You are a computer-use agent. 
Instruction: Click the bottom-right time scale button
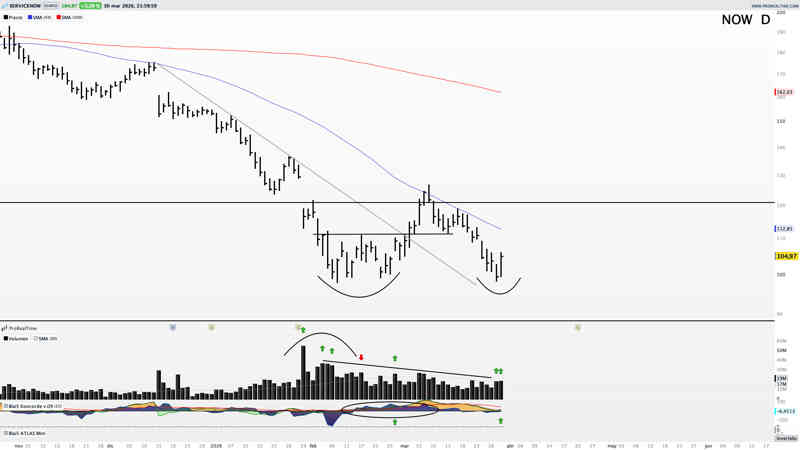786,438
